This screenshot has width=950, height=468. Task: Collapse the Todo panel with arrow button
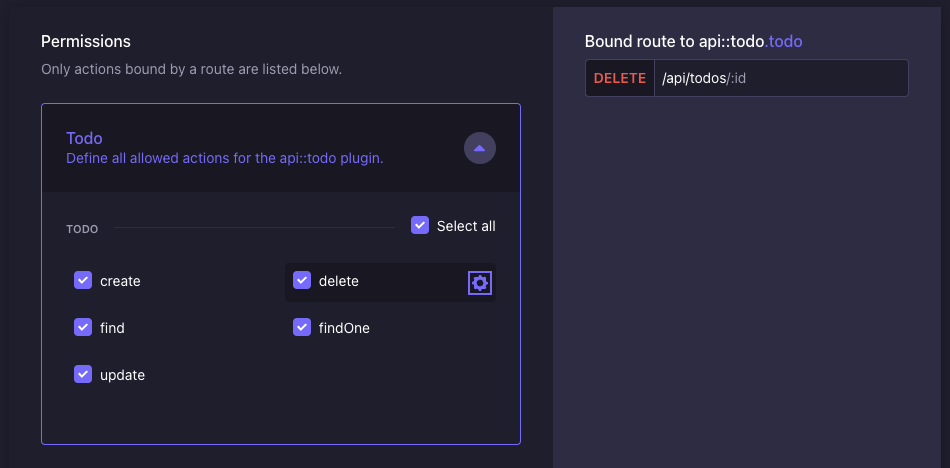(480, 148)
